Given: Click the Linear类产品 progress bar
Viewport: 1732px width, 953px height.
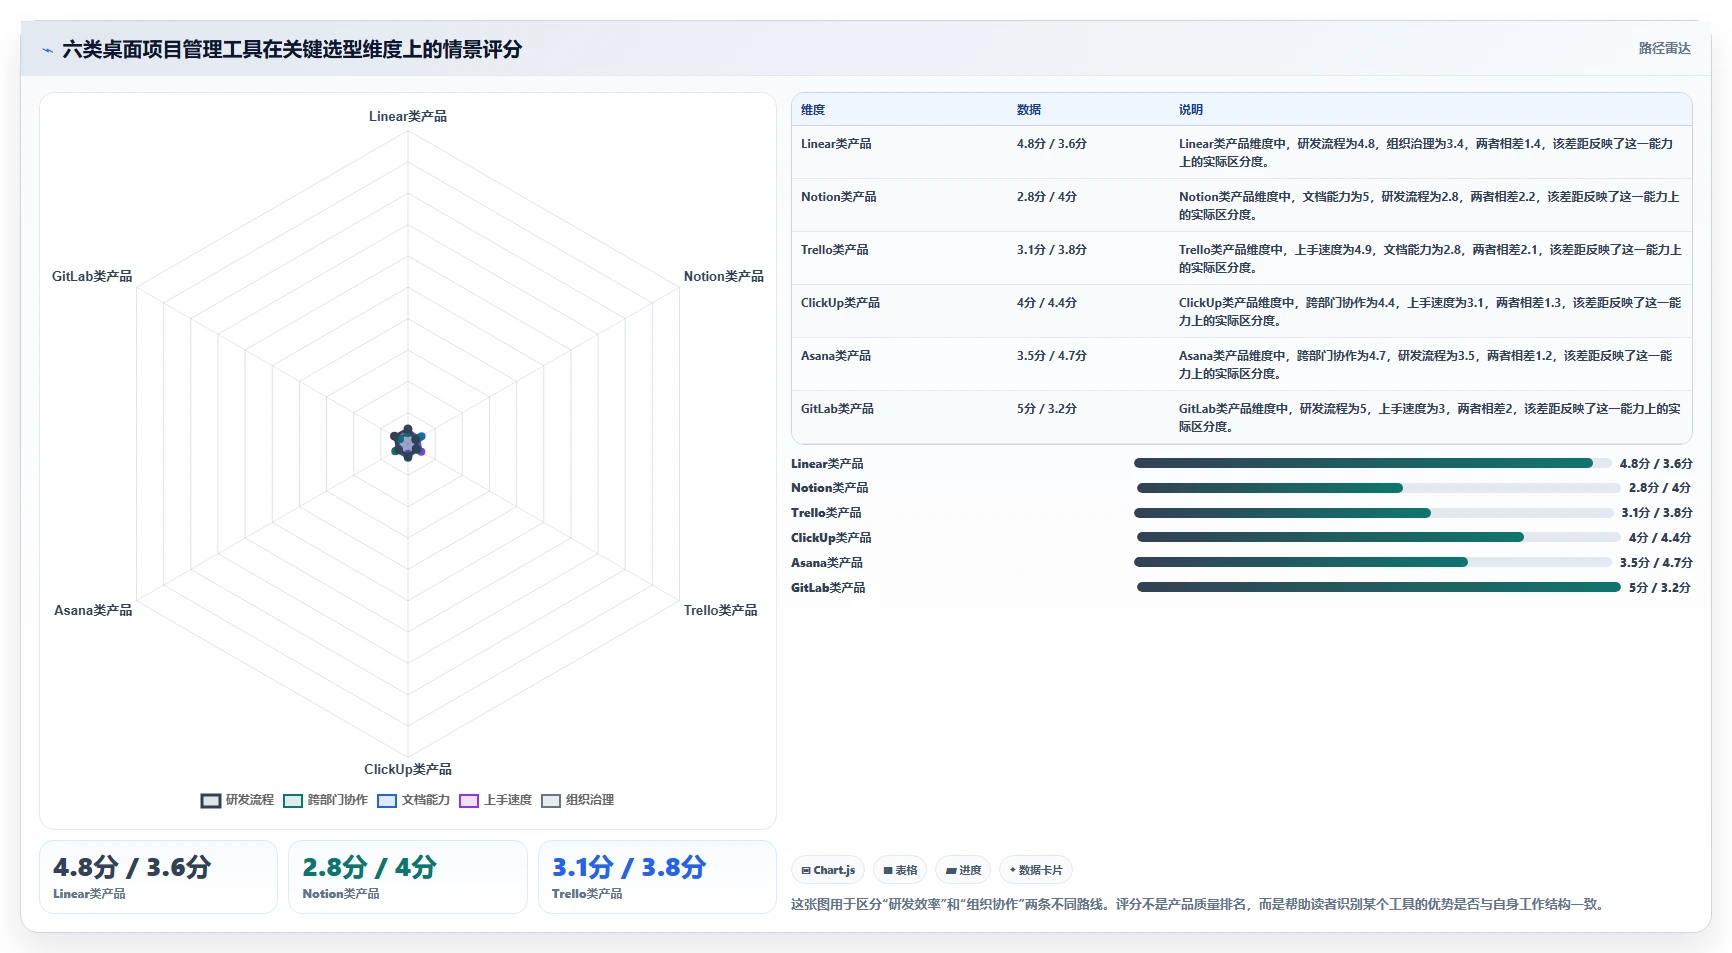Looking at the screenshot, I should 1372,463.
